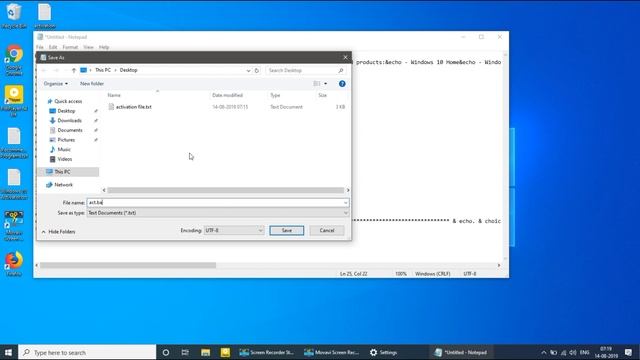Open the yellow app taskbar icon
Viewport: 640px width, 360px height.
click(225, 352)
